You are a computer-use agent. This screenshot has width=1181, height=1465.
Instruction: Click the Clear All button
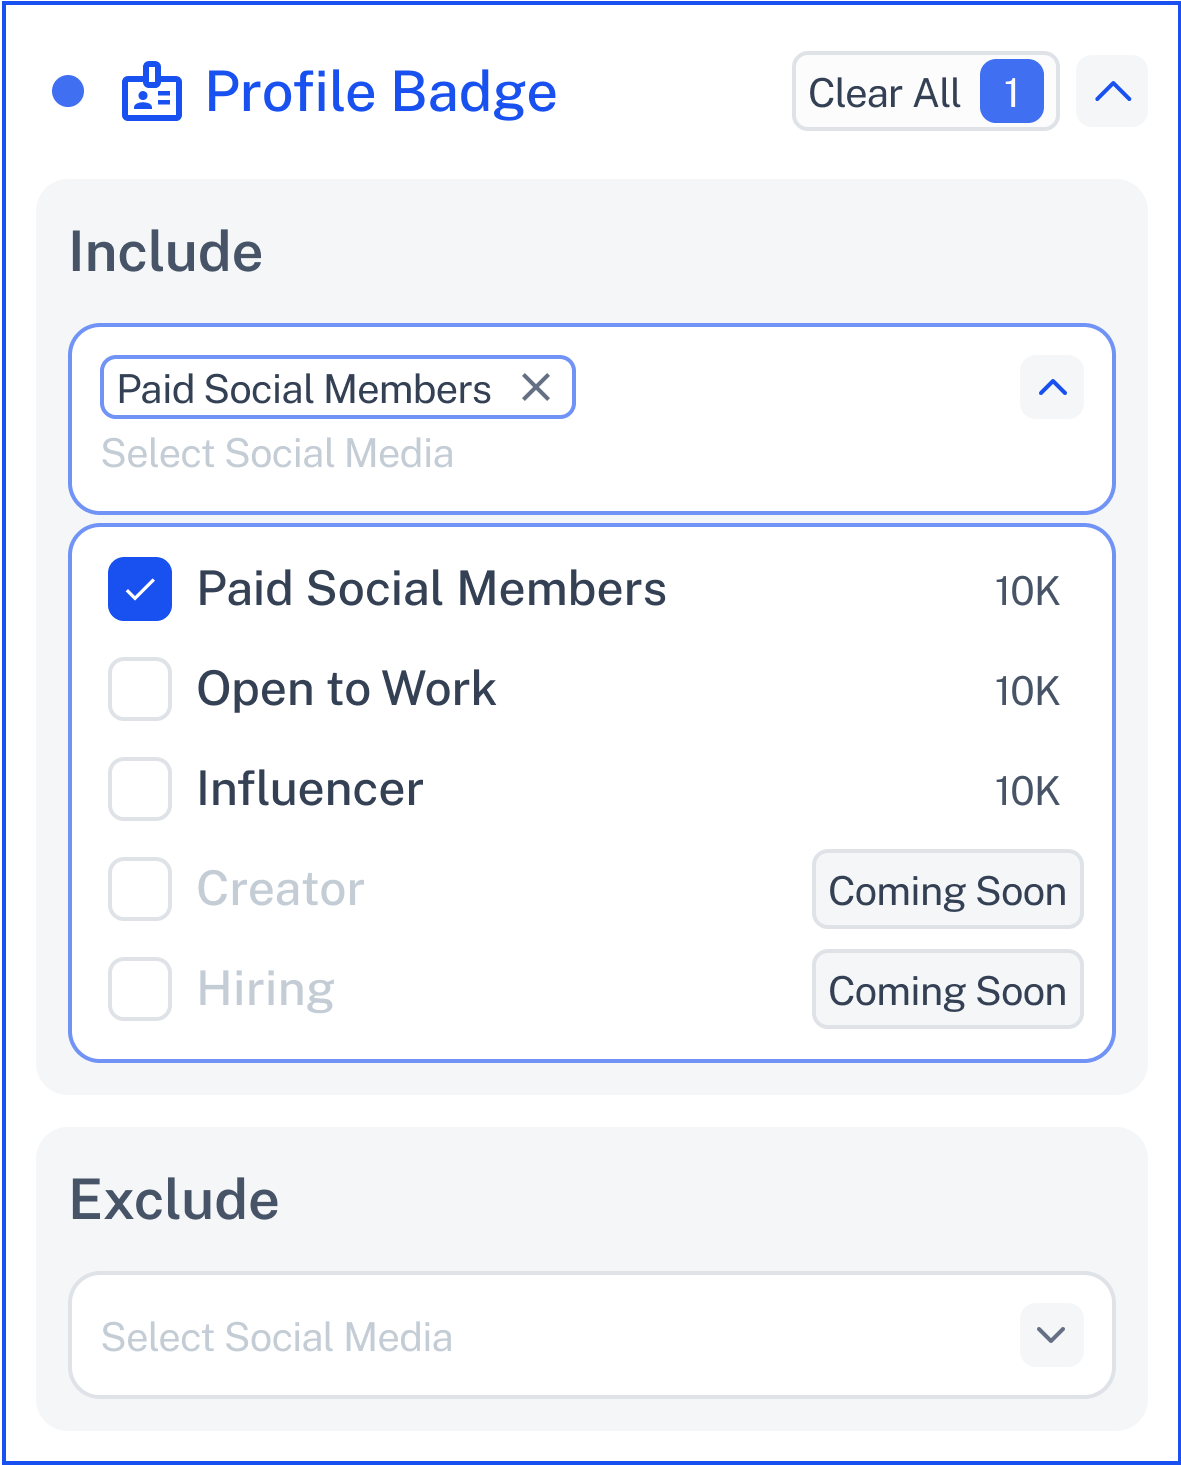(925, 91)
